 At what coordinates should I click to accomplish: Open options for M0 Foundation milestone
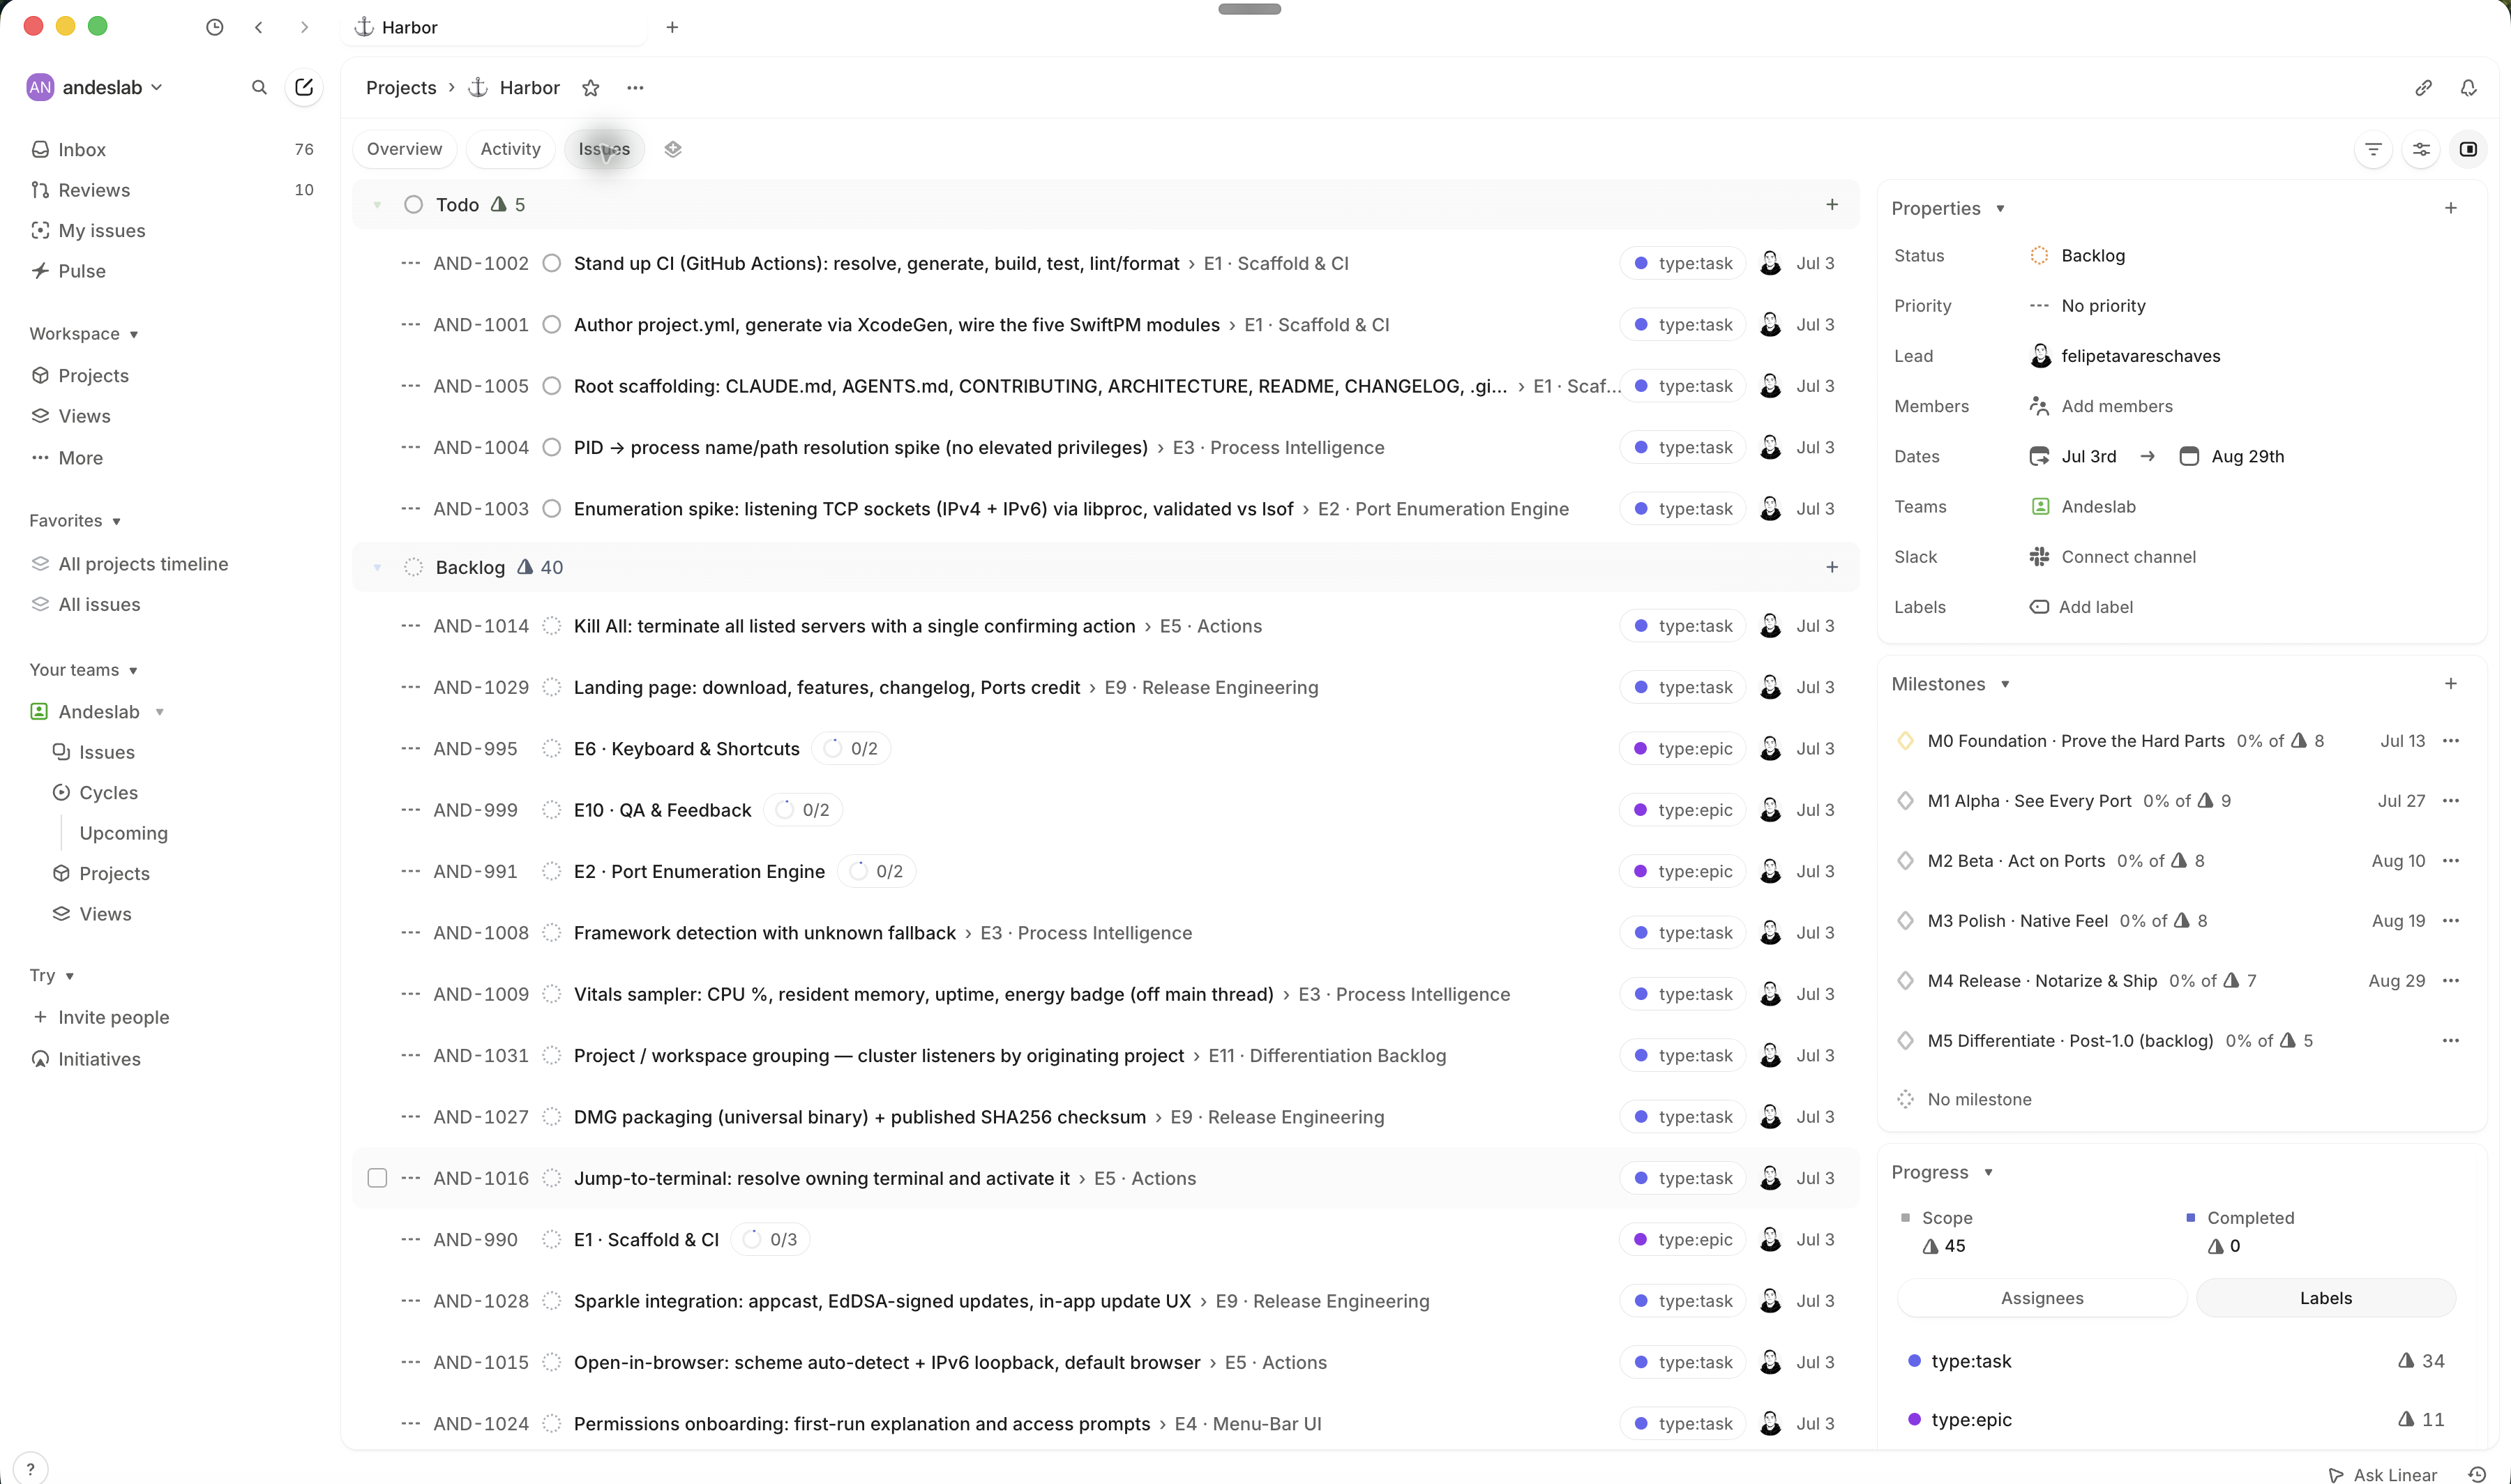coord(2451,741)
